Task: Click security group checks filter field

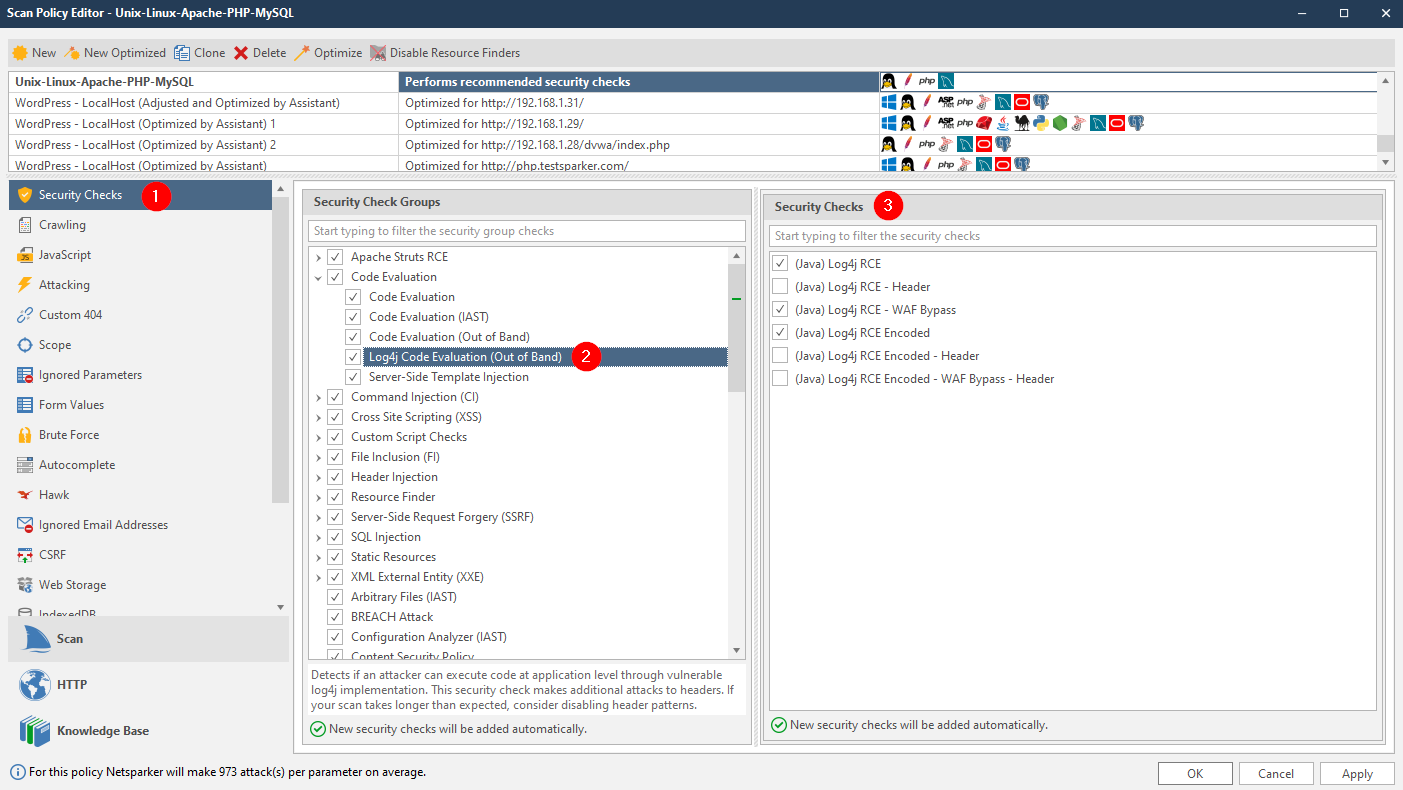Action: click(x=527, y=231)
